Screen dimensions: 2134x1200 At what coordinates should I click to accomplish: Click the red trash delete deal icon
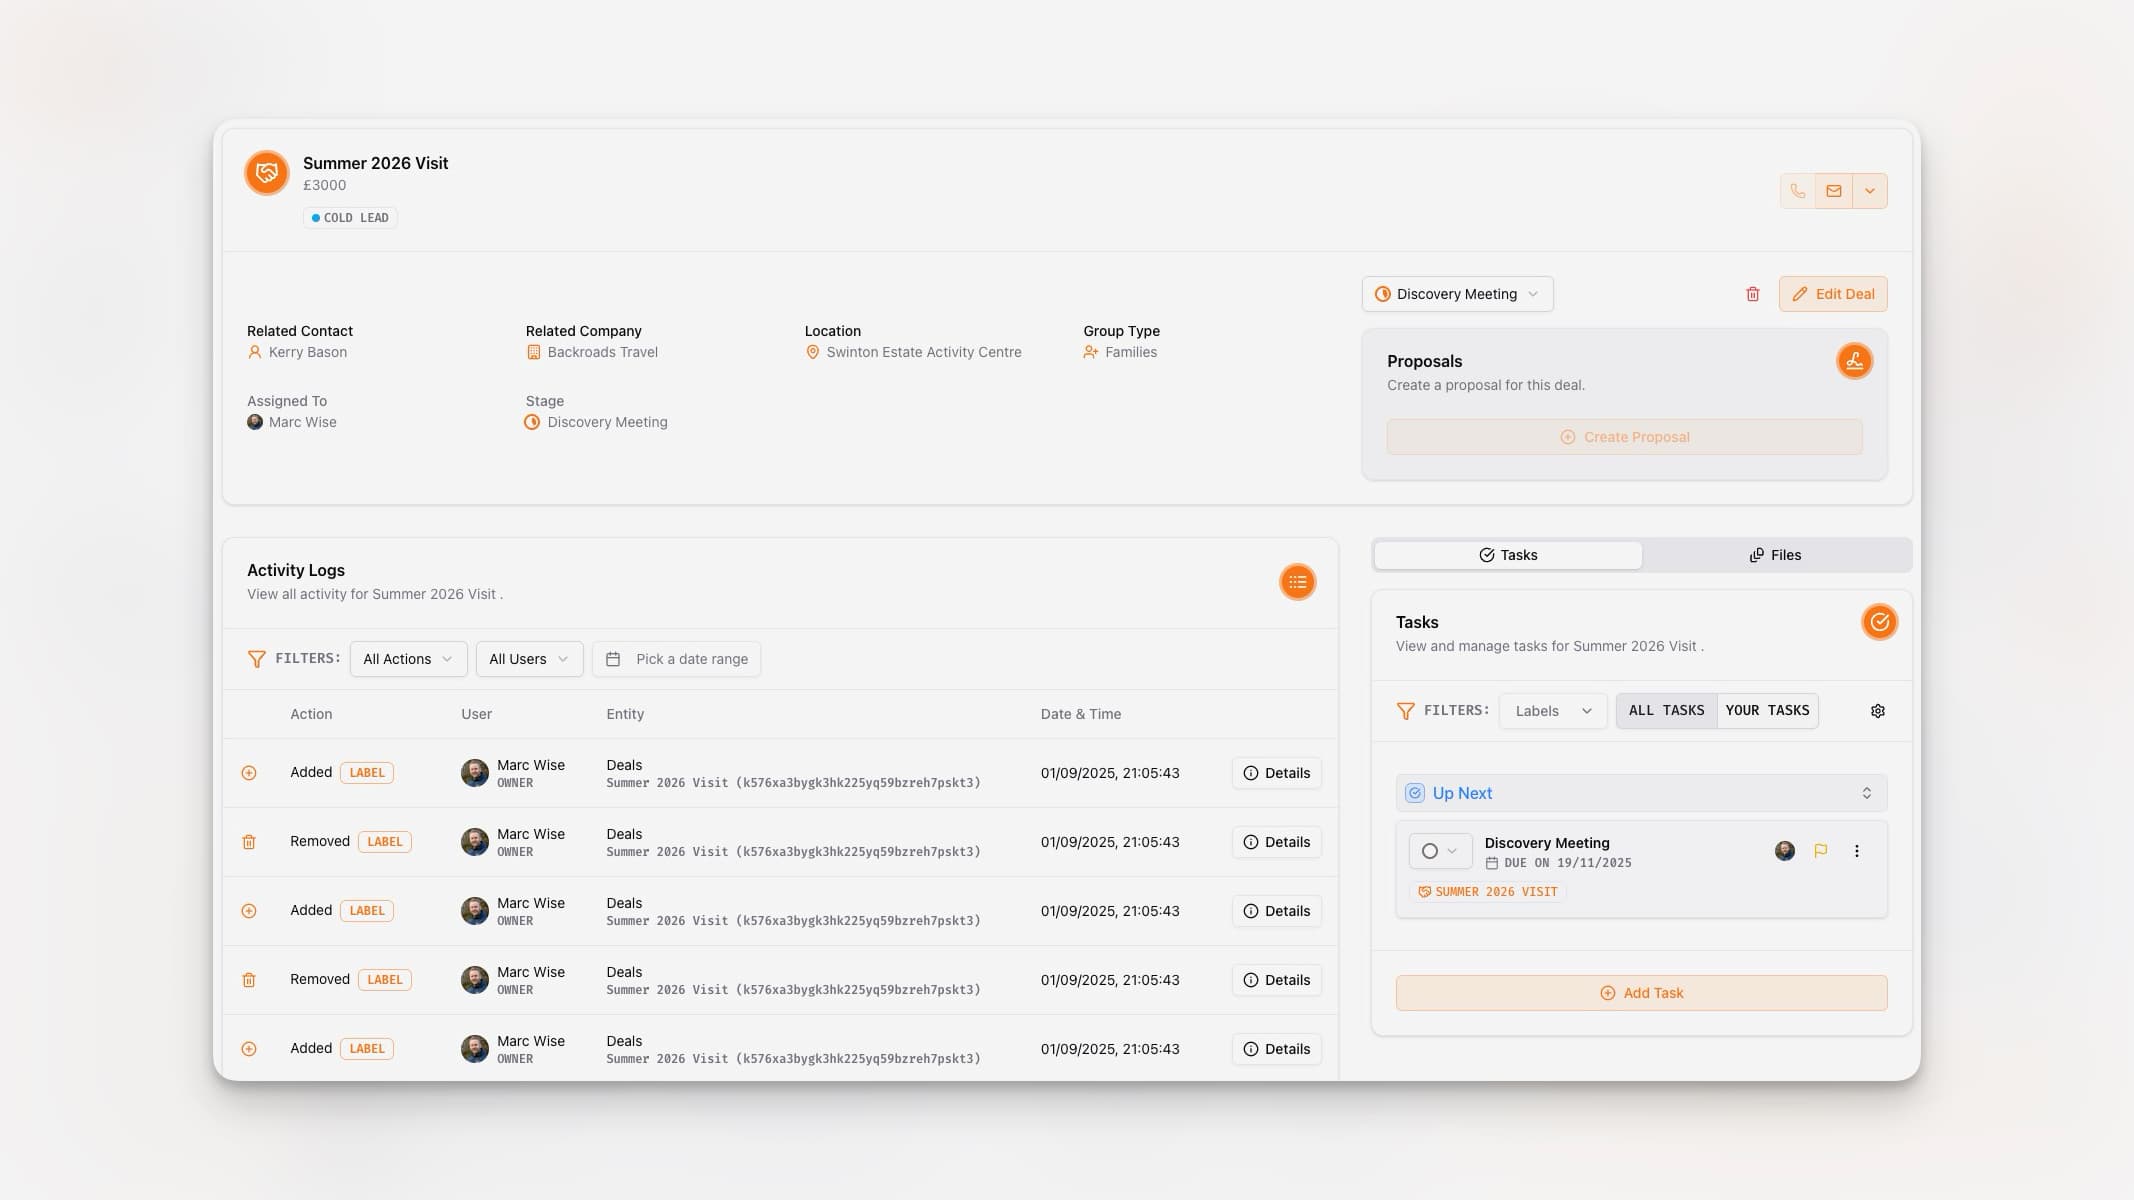(x=1752, y=294)
